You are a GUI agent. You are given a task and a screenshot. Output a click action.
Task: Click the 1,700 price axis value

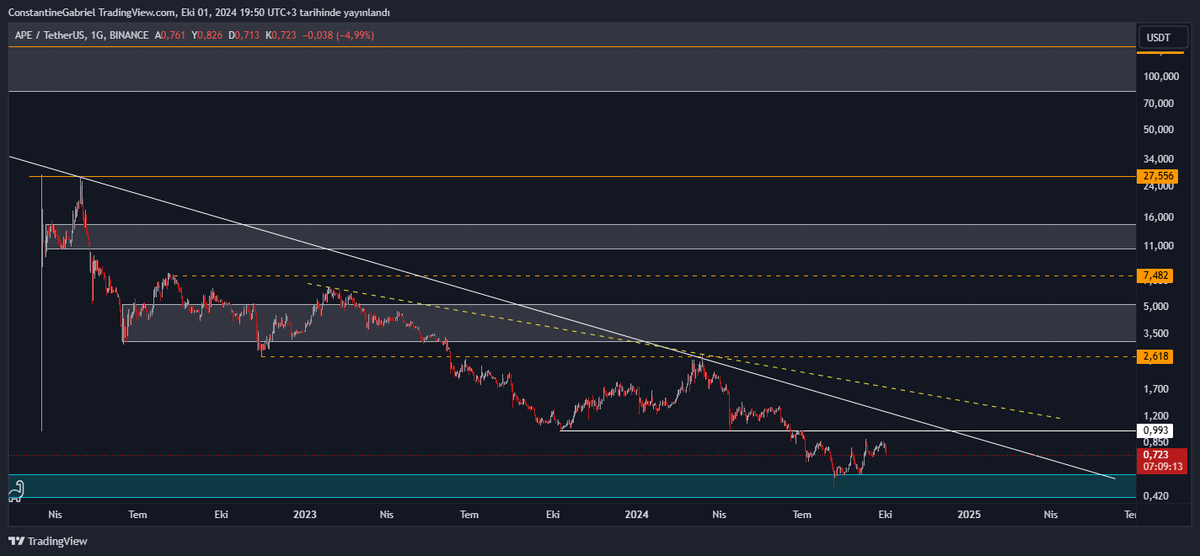(1157, 388)
